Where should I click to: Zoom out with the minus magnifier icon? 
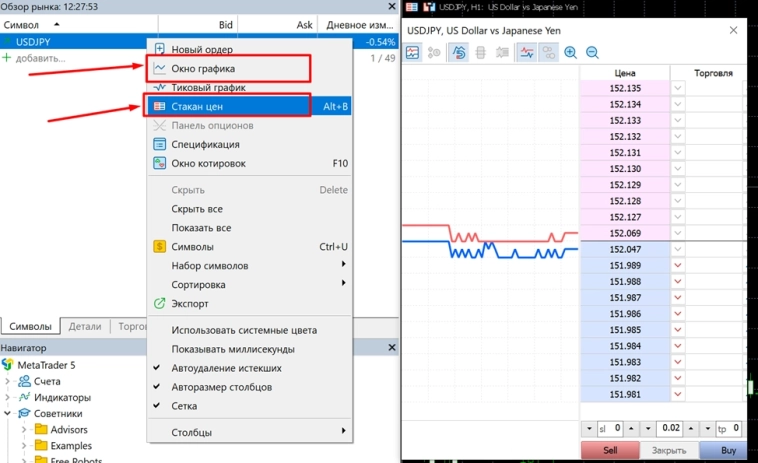point(592,52)
